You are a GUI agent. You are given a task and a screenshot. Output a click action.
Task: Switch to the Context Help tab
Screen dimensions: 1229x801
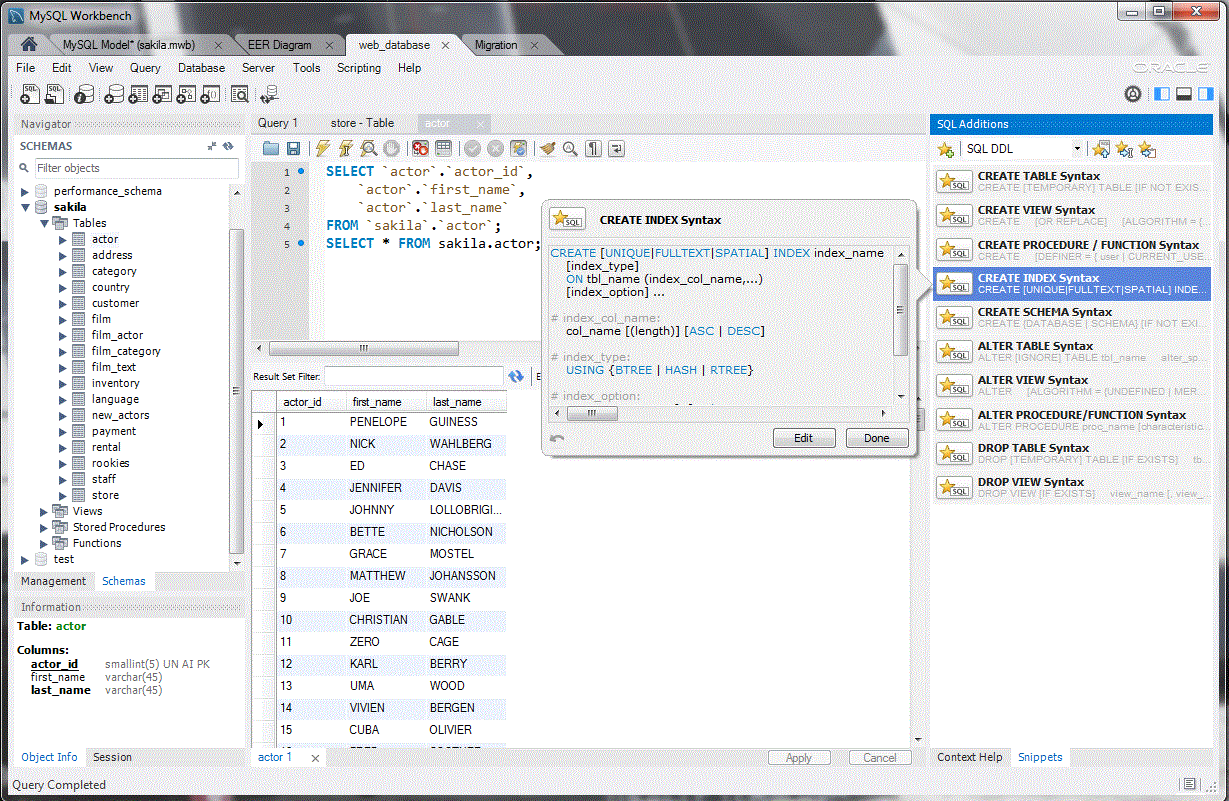pyautogui.click(x=968, y=757)
